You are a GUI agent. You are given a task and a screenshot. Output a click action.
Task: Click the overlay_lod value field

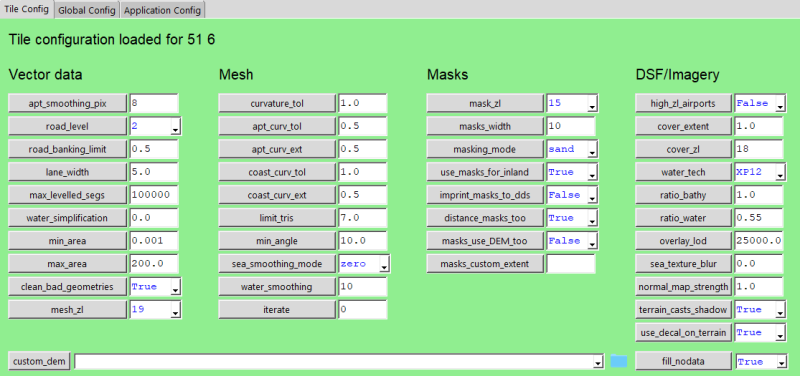(x=759, y=241)
